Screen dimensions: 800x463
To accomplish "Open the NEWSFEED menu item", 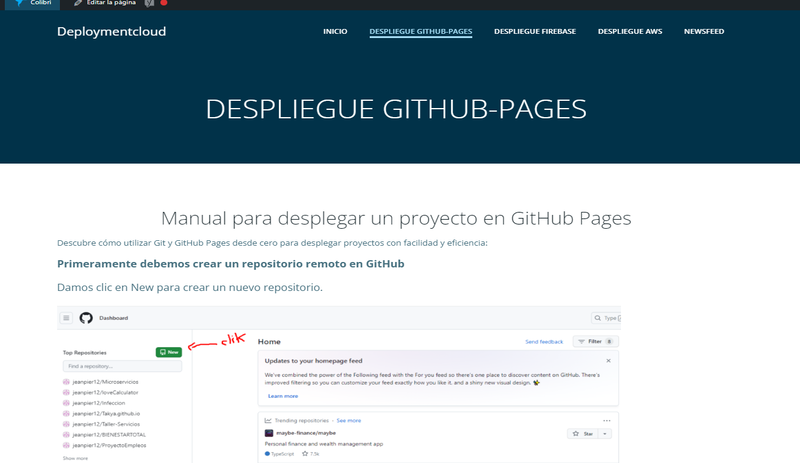I will (704, 31).
